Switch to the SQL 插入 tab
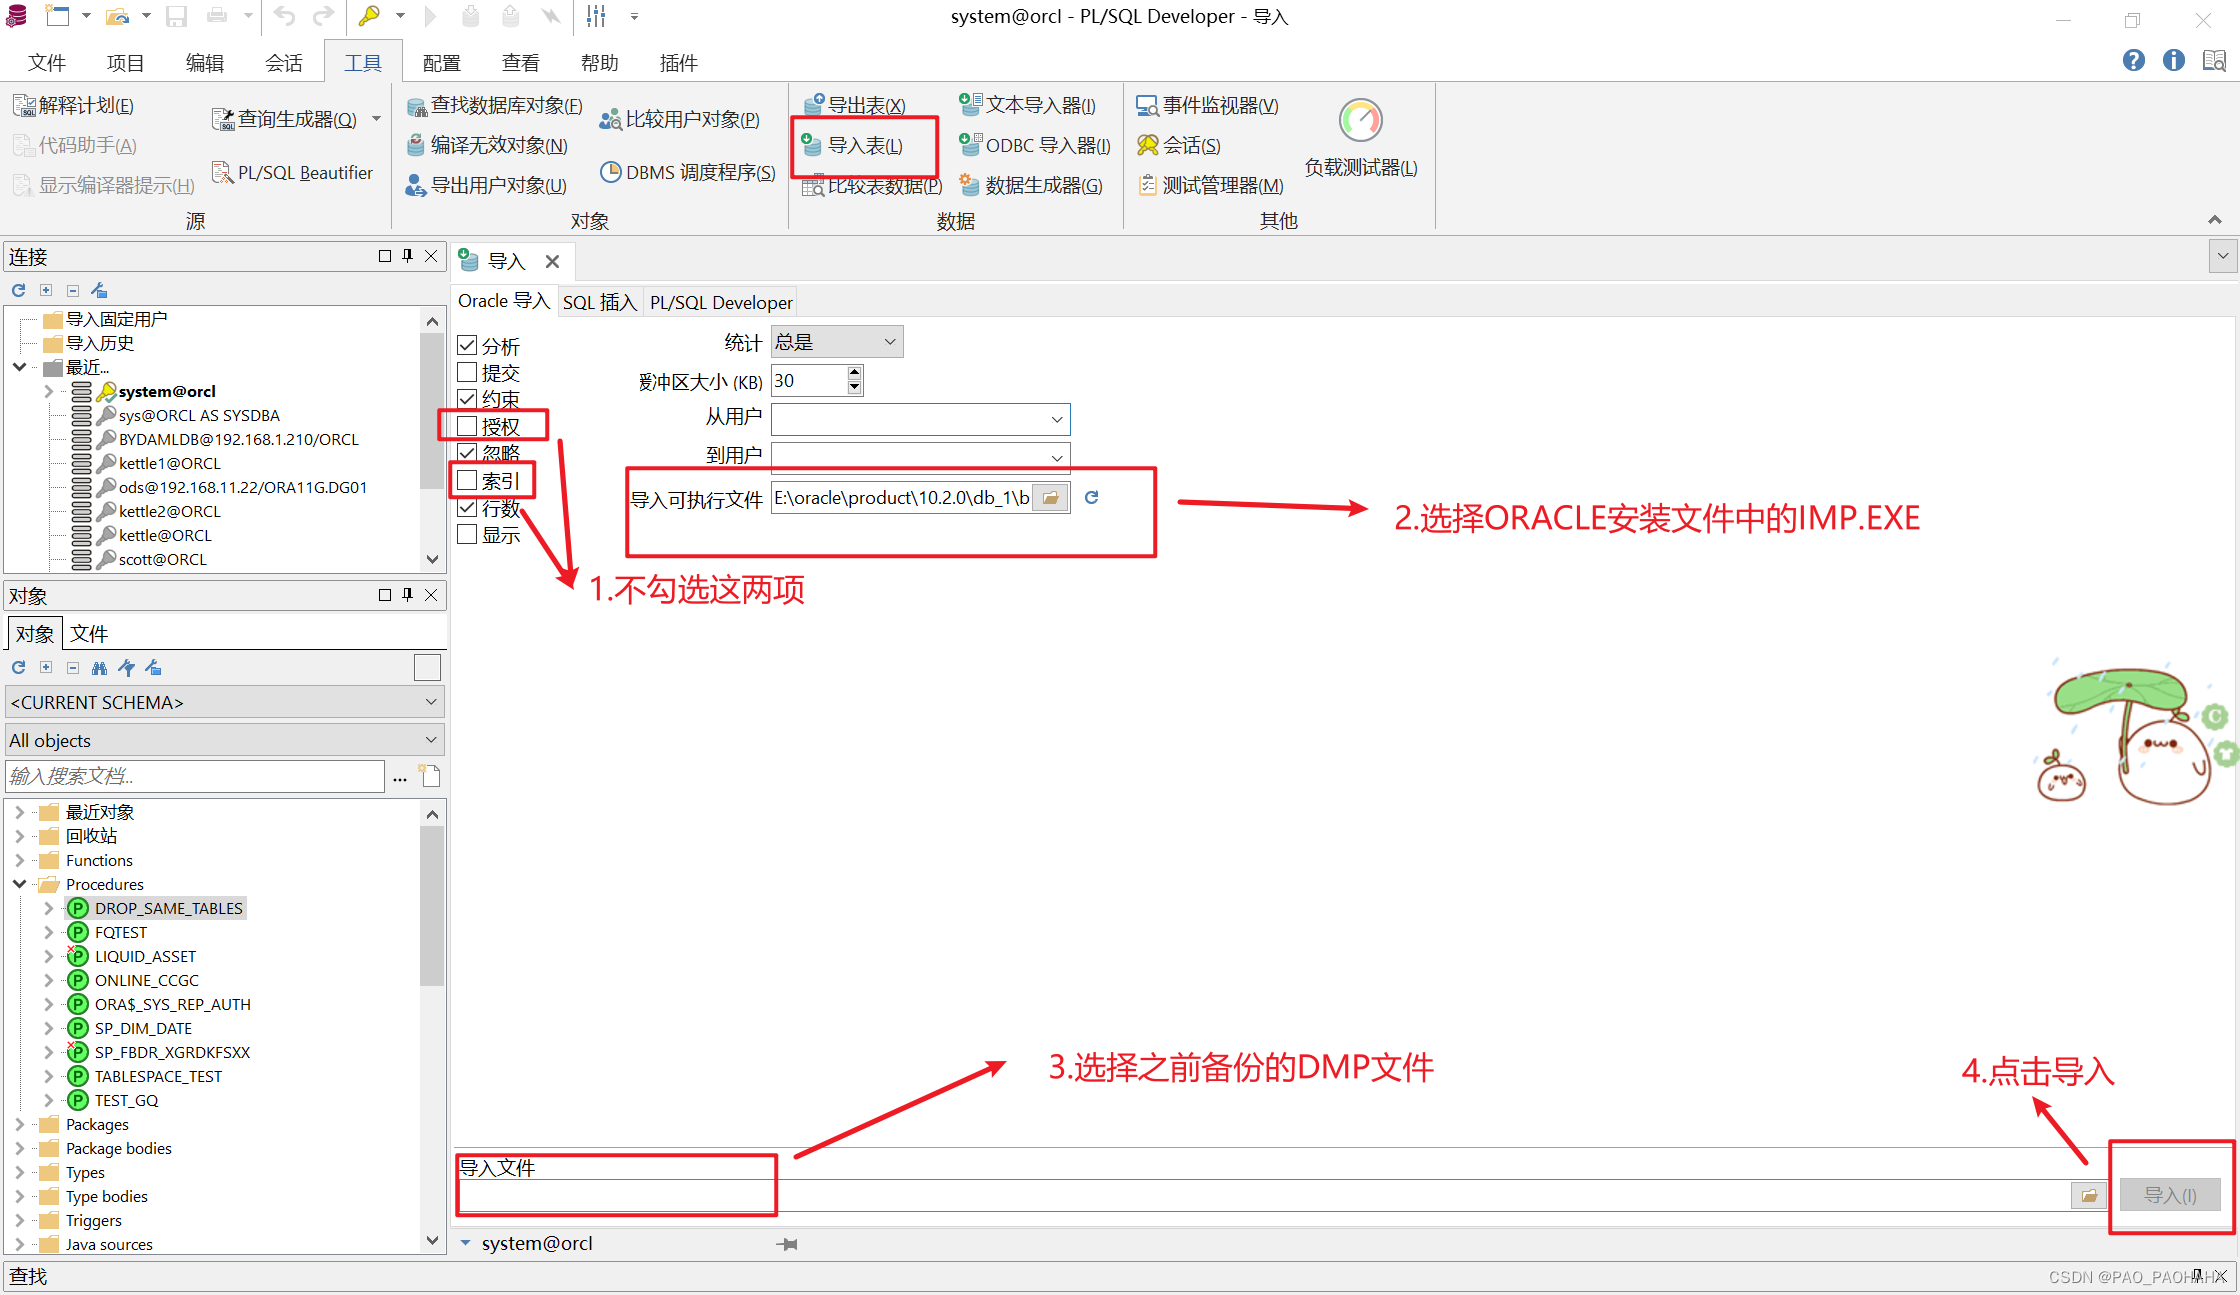This screenshot has height=1295, width=2240. coord(599,302)
